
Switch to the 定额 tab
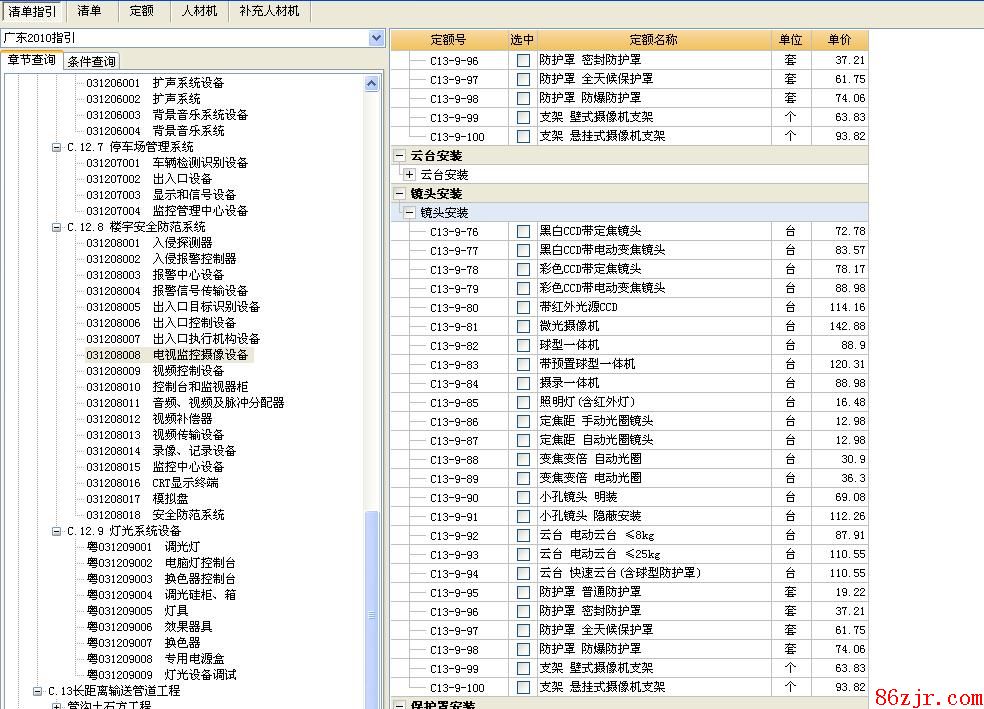coord(142,11)
